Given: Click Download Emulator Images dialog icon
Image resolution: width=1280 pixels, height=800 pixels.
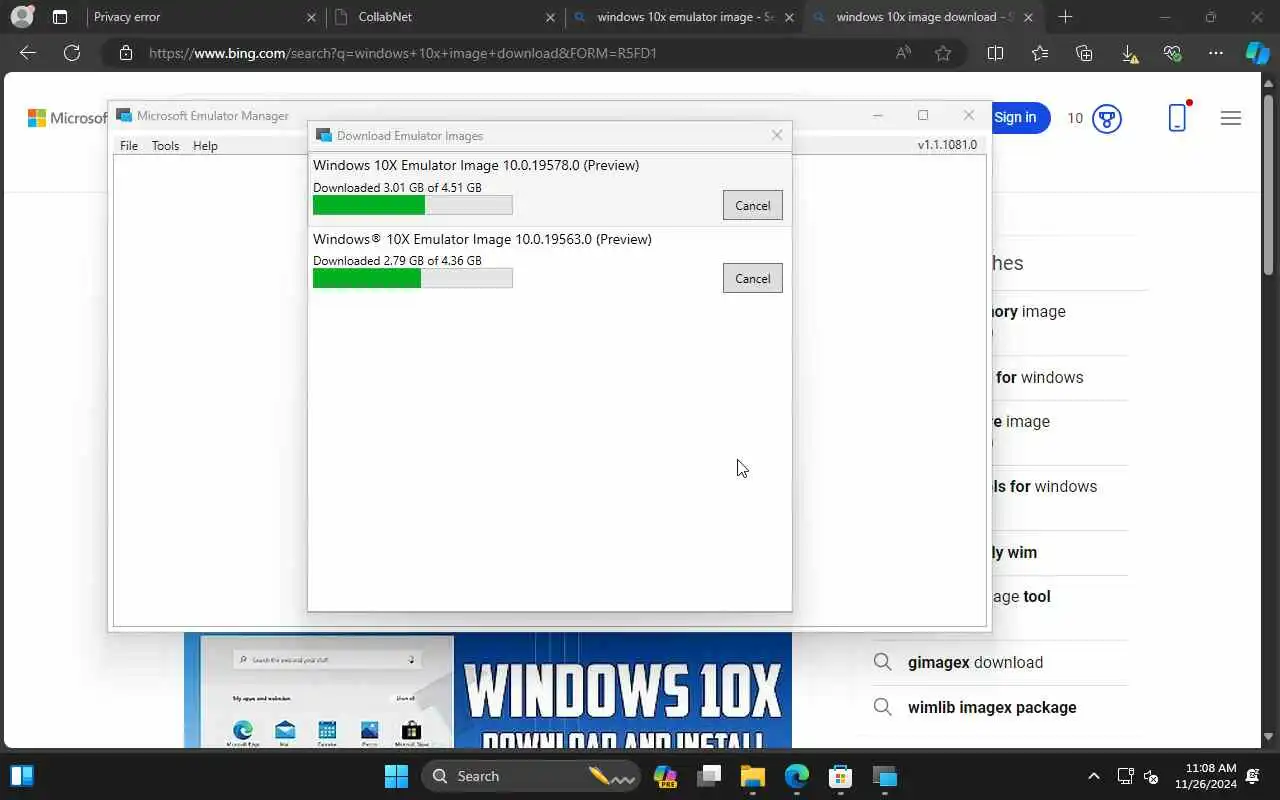Looking at the screenshot, I should (x=324, y=135).
